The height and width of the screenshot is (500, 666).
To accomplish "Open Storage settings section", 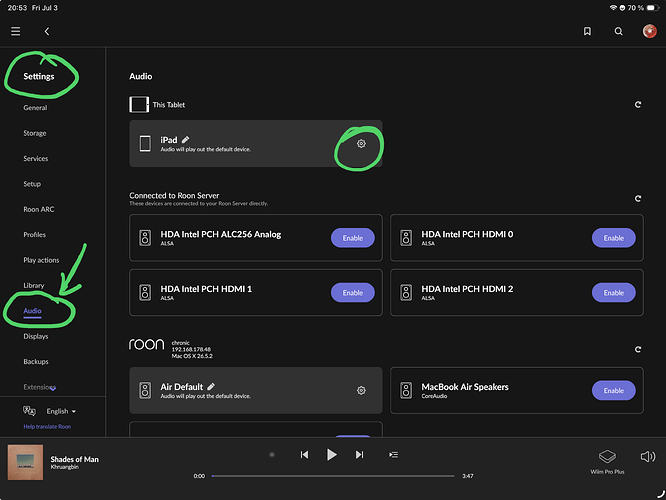I will (x=35, y=133).
